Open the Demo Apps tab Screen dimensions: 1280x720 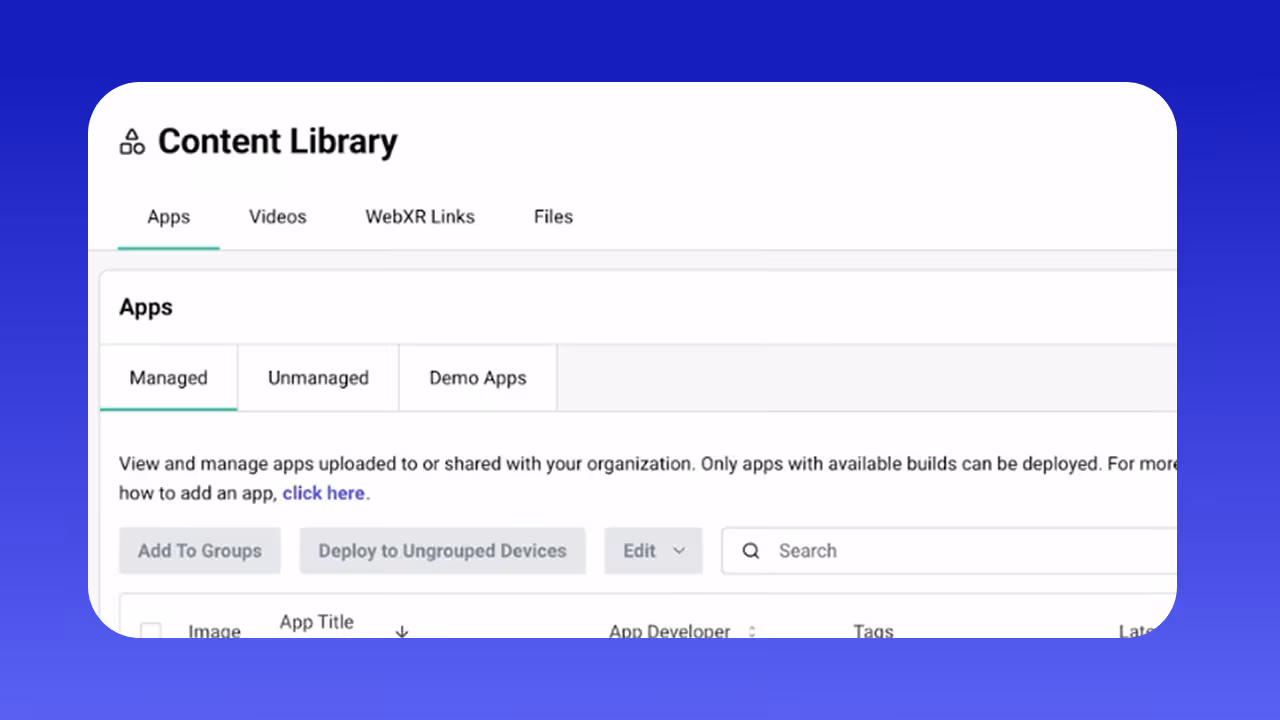click(478, 378)
